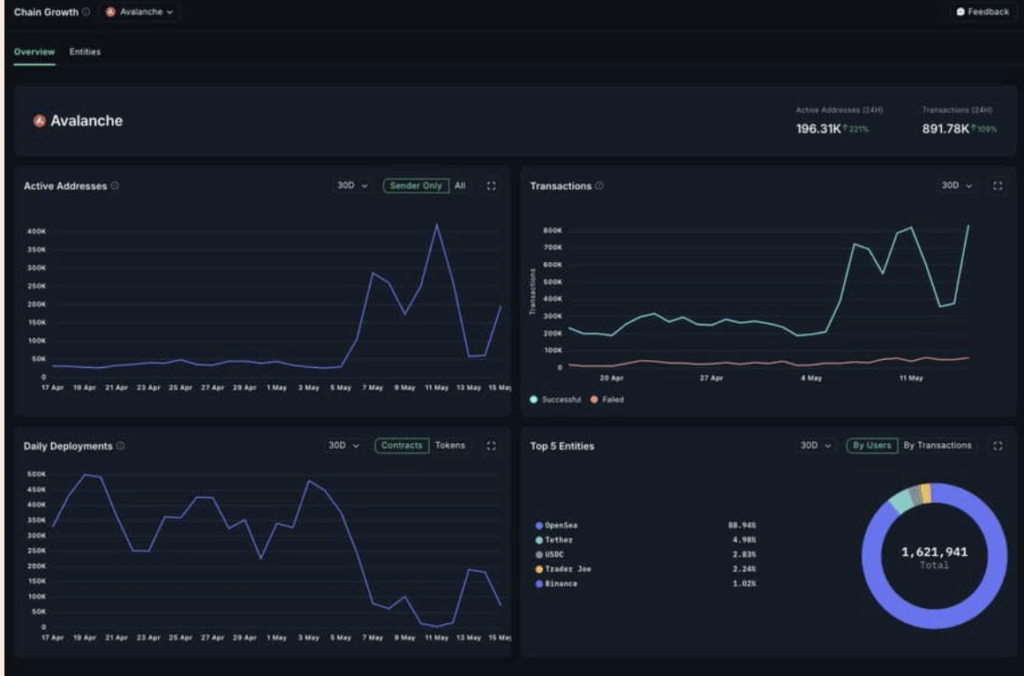
Task: Select Contracts in Daily Deployments
Action: [x=402, y=445]
